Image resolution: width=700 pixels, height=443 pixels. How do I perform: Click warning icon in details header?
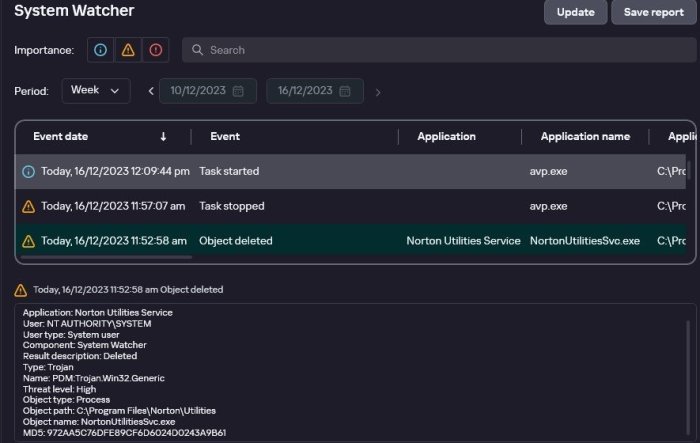(x=21, y=290)
